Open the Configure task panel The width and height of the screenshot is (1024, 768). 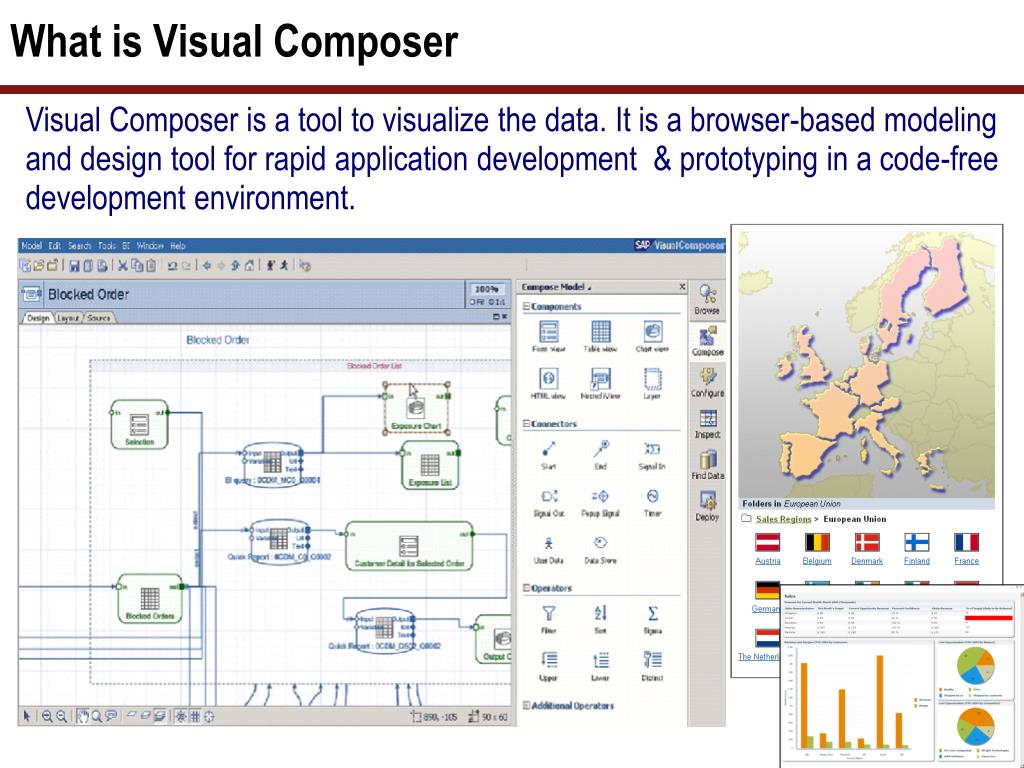[707, 382]
